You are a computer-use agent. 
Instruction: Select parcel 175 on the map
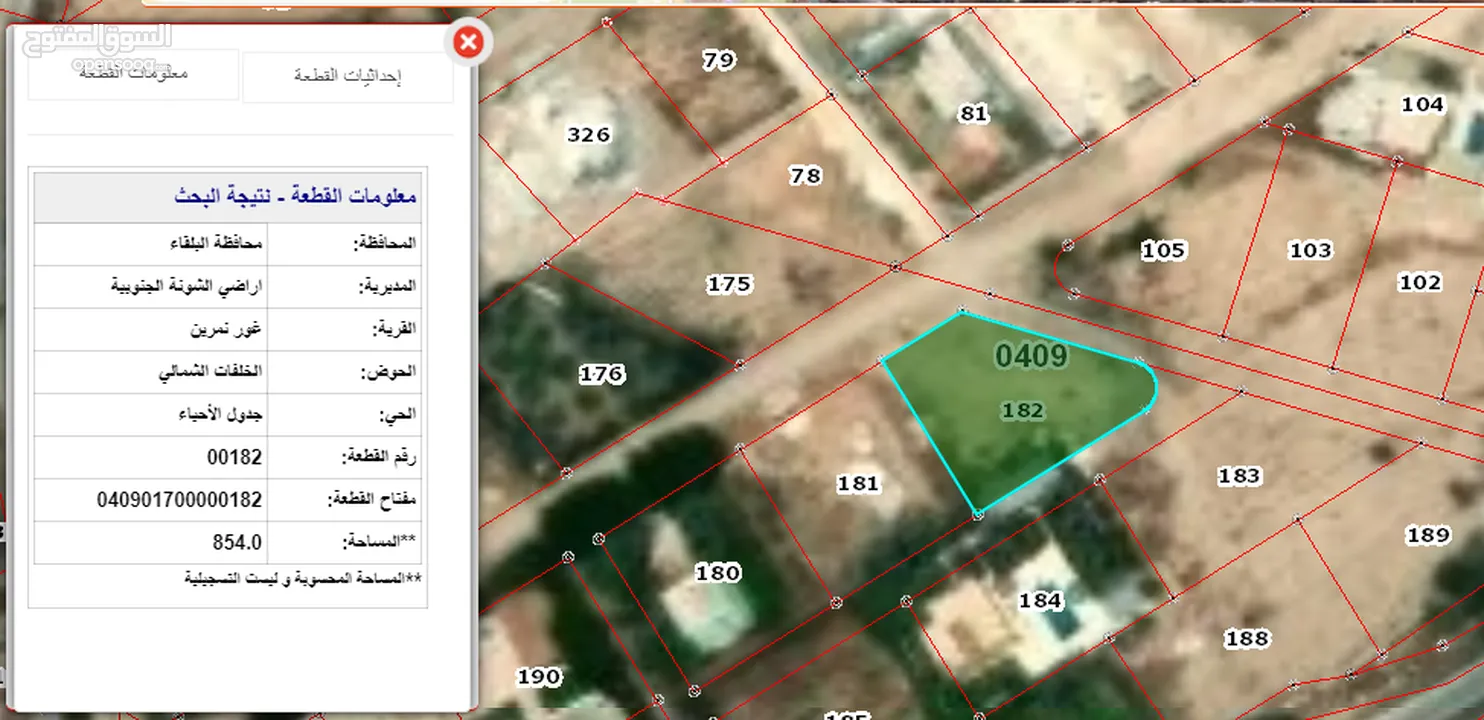(729, 284)
